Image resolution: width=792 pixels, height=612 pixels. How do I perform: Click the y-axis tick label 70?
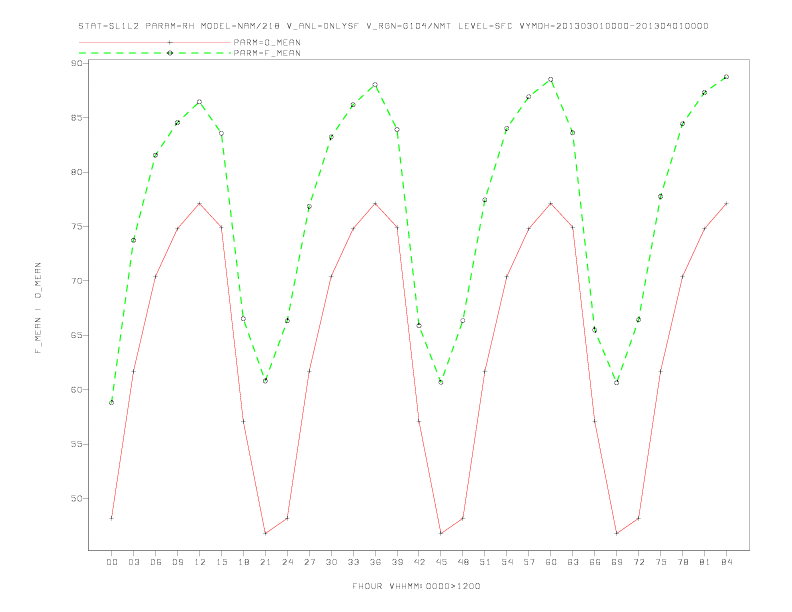[76, 281]
